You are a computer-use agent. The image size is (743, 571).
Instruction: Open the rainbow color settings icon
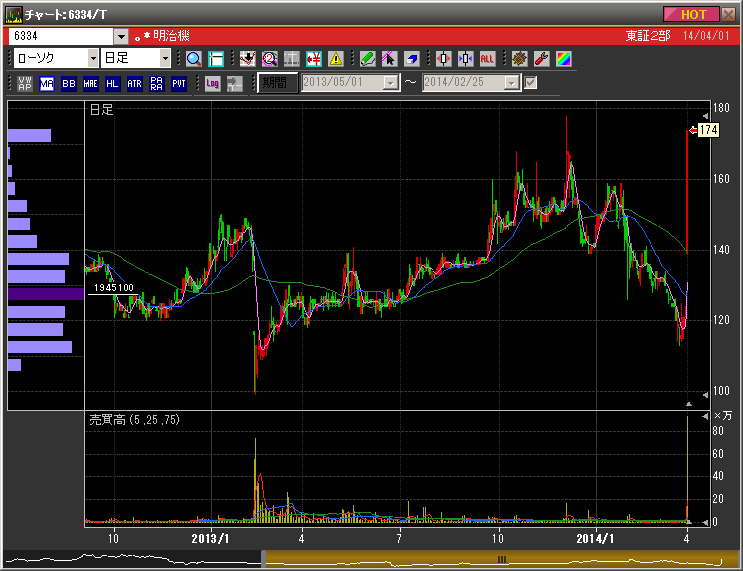pos(563,58)
